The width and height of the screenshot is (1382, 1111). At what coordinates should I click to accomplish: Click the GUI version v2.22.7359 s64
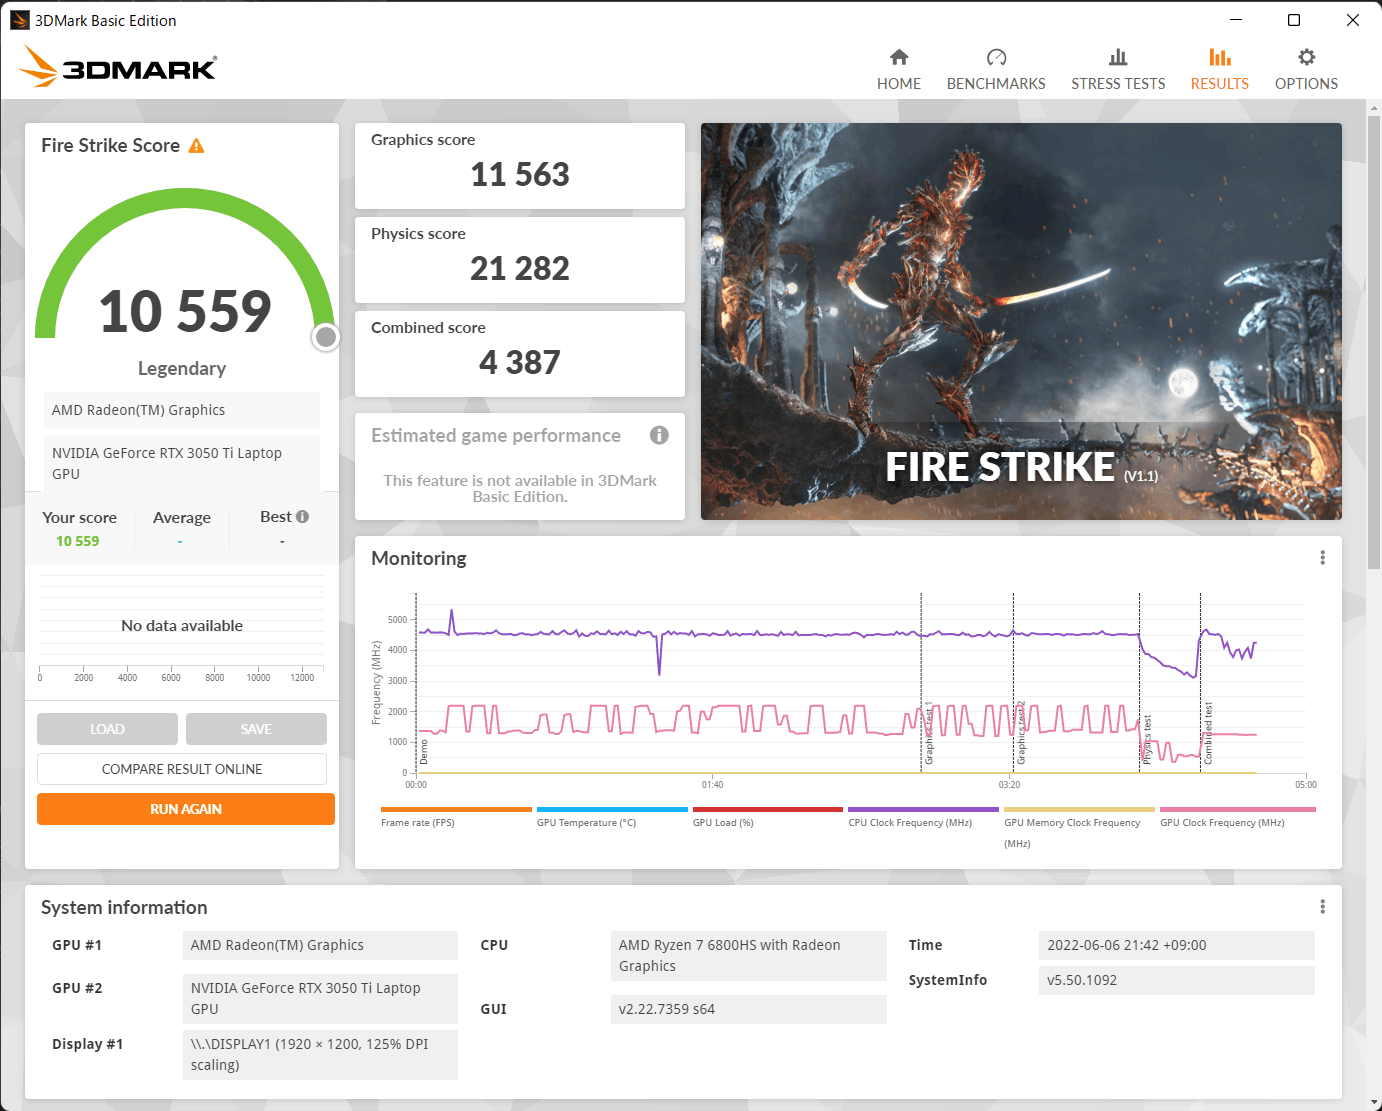click(x=748, y=1009)
